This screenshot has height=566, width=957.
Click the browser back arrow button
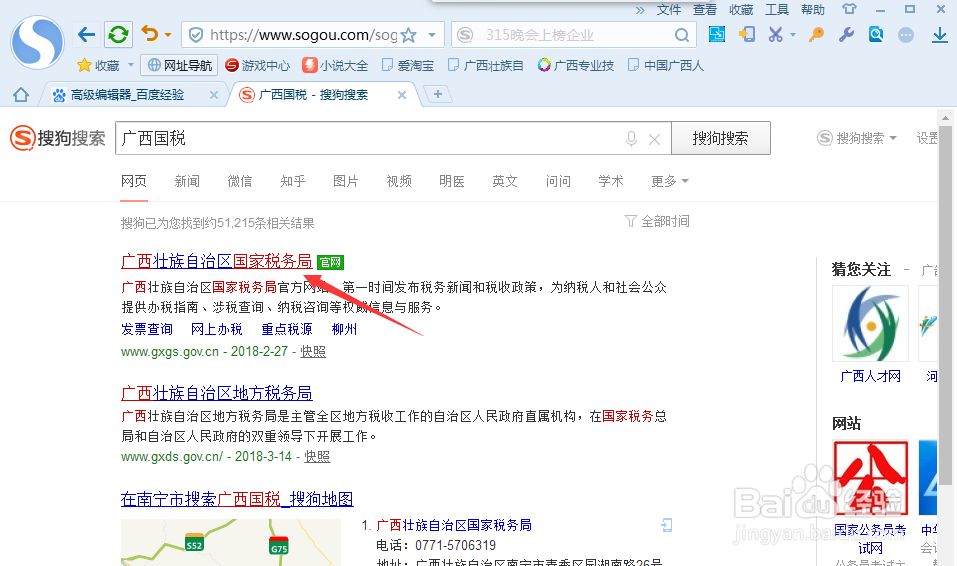pos(87,35)
